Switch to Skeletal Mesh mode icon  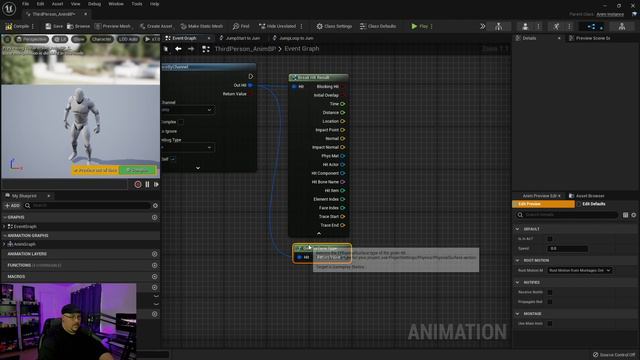pyautogui.click(x=525, y=27)
